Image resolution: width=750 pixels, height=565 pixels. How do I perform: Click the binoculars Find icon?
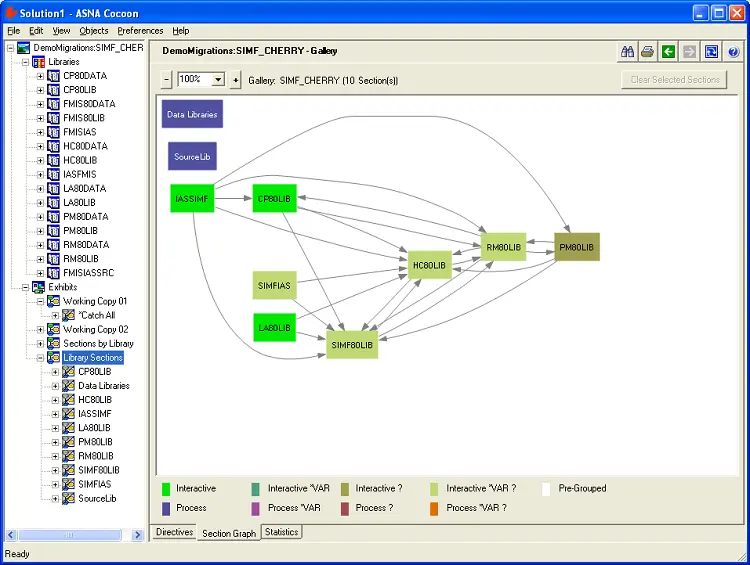pos(629,52)
